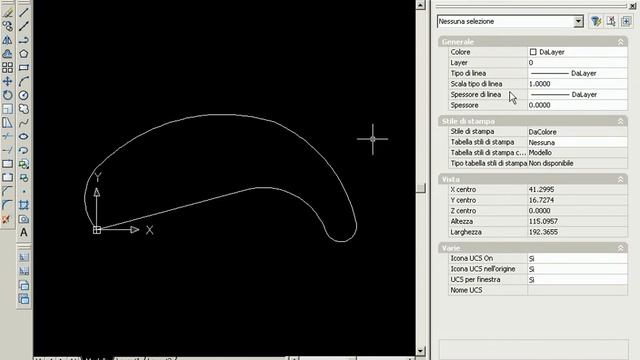Click Tabella stili di stampa 'Nessuna' value
Viewport: 640px width, 360px height.
click(x=578, y=142)
